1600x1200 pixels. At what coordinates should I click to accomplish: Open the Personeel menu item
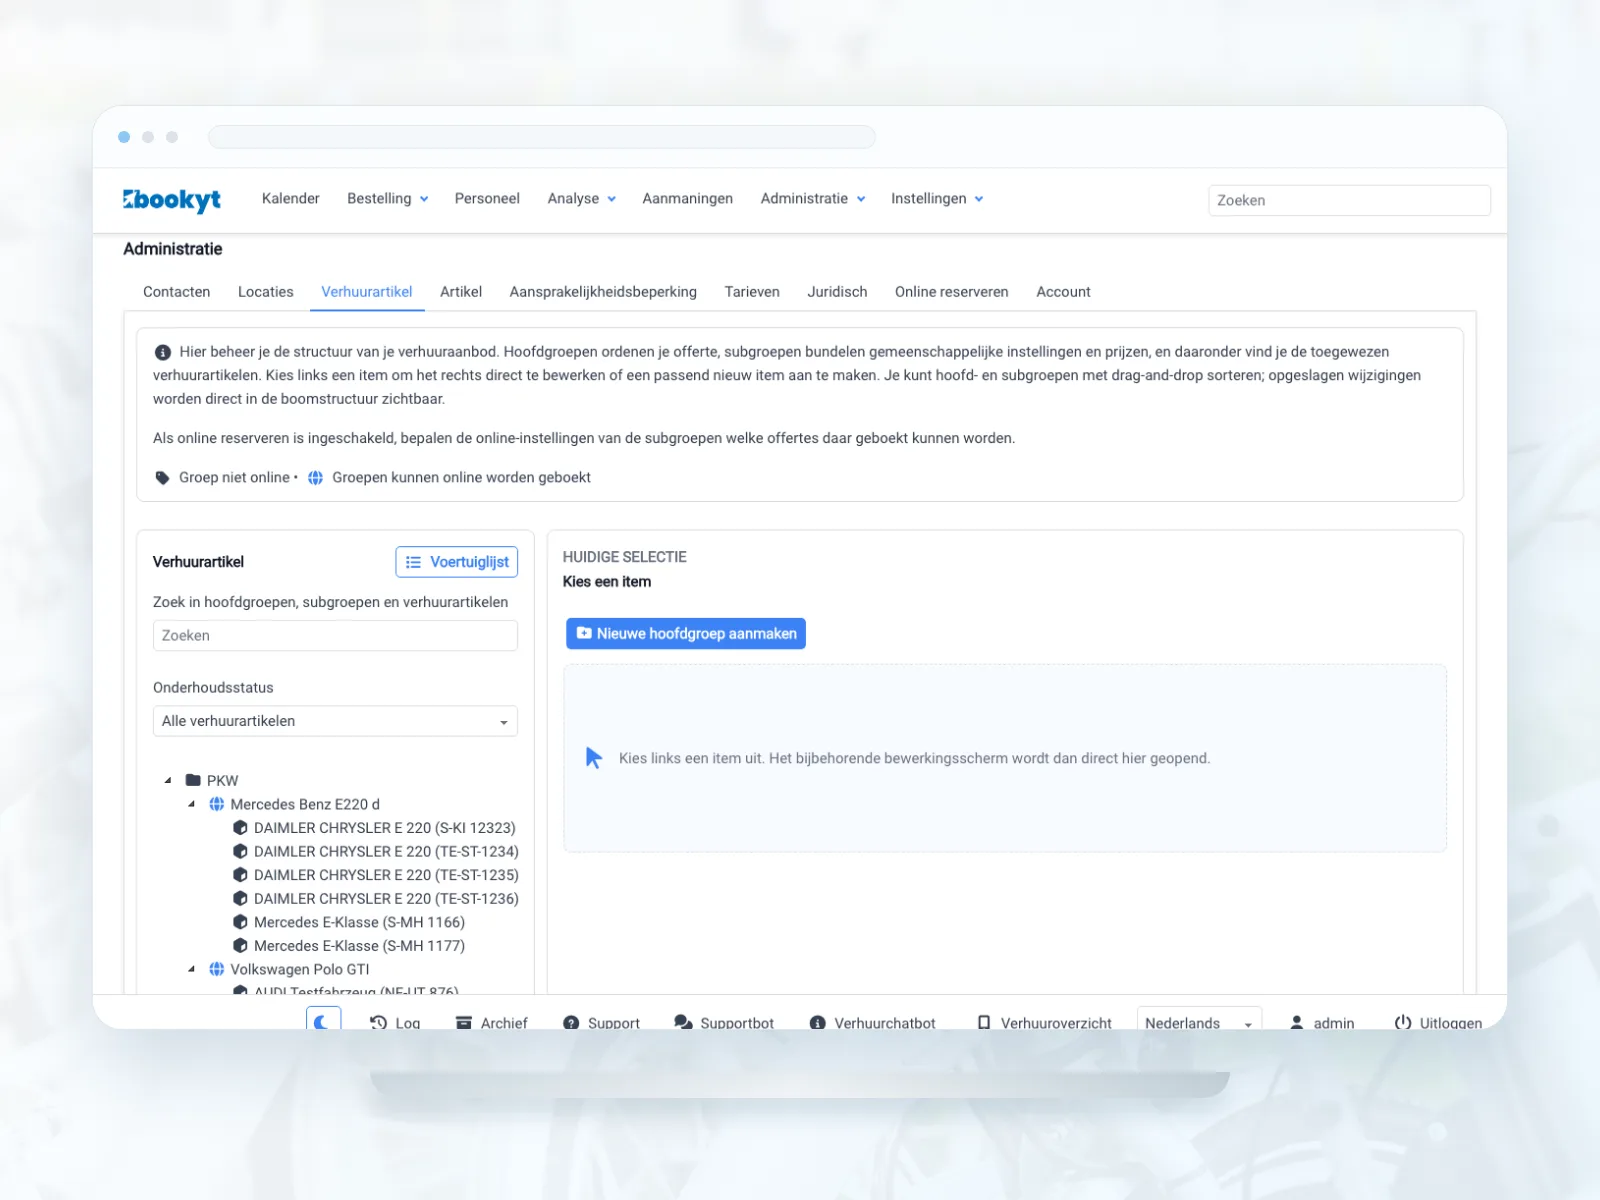[x=487, y=199]
